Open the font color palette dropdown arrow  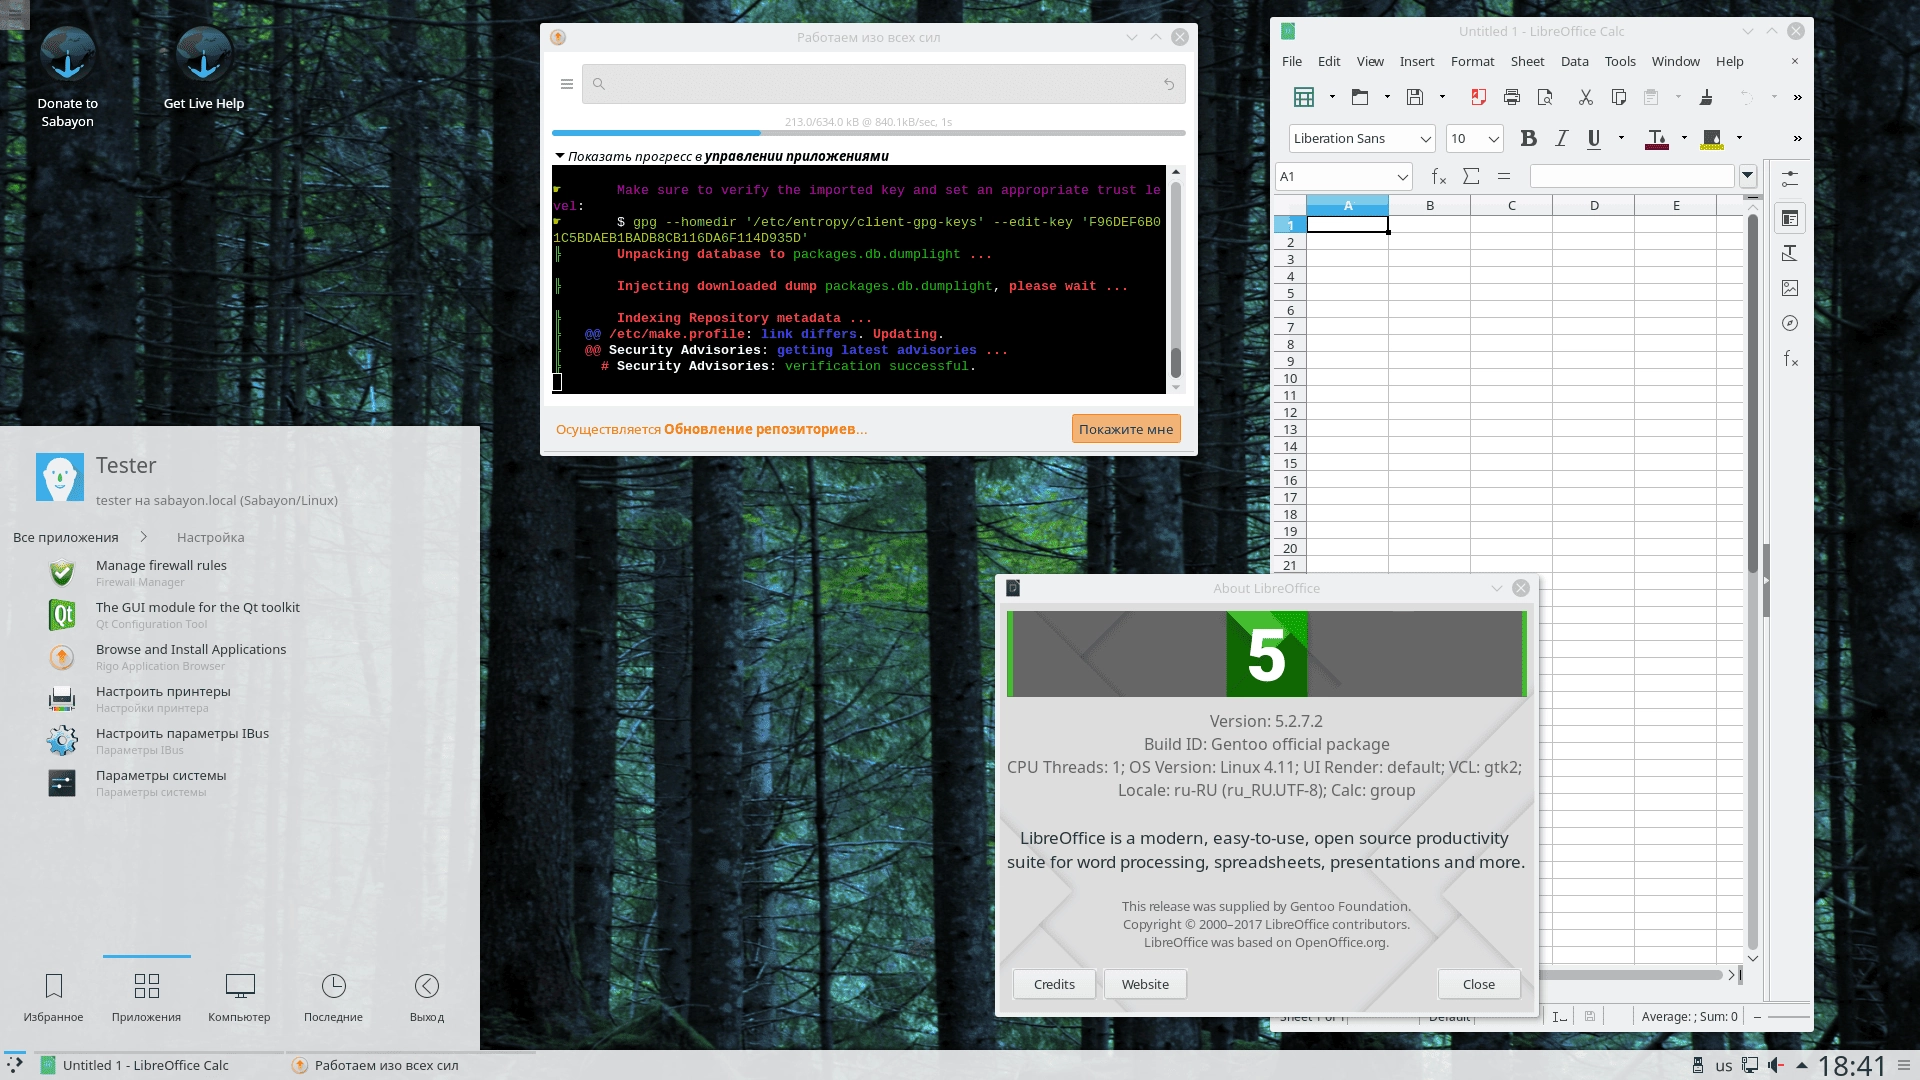pos(1684,138)
